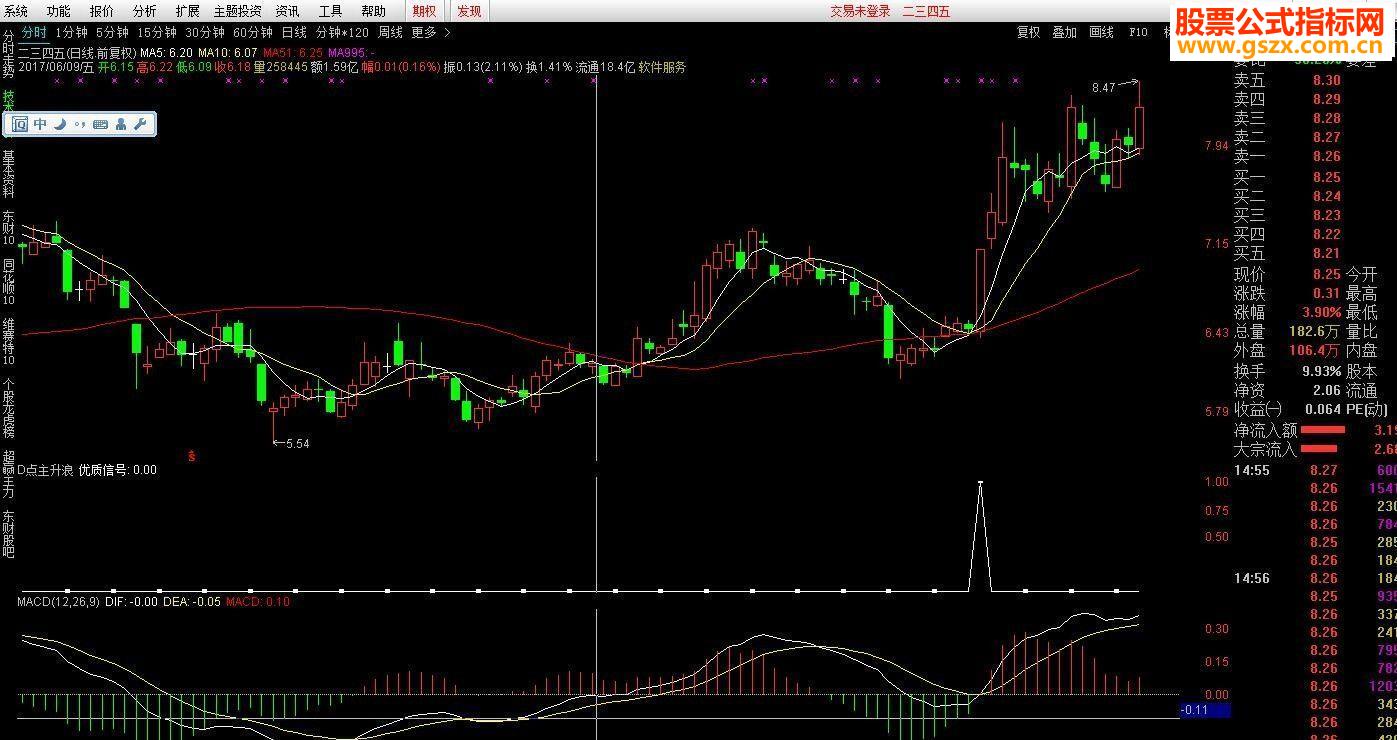Click the 卖五 price 8.30

pyautogui.click(x=1327, y=80)
